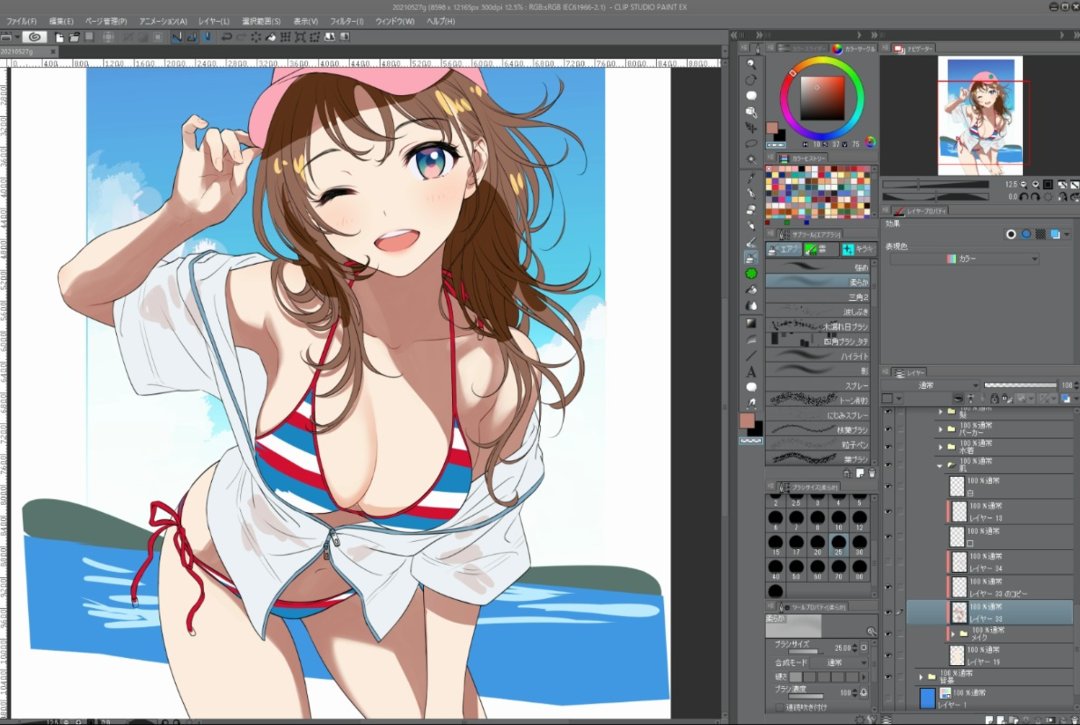Open the フィルター(I) menu

[x=346, y=21]
